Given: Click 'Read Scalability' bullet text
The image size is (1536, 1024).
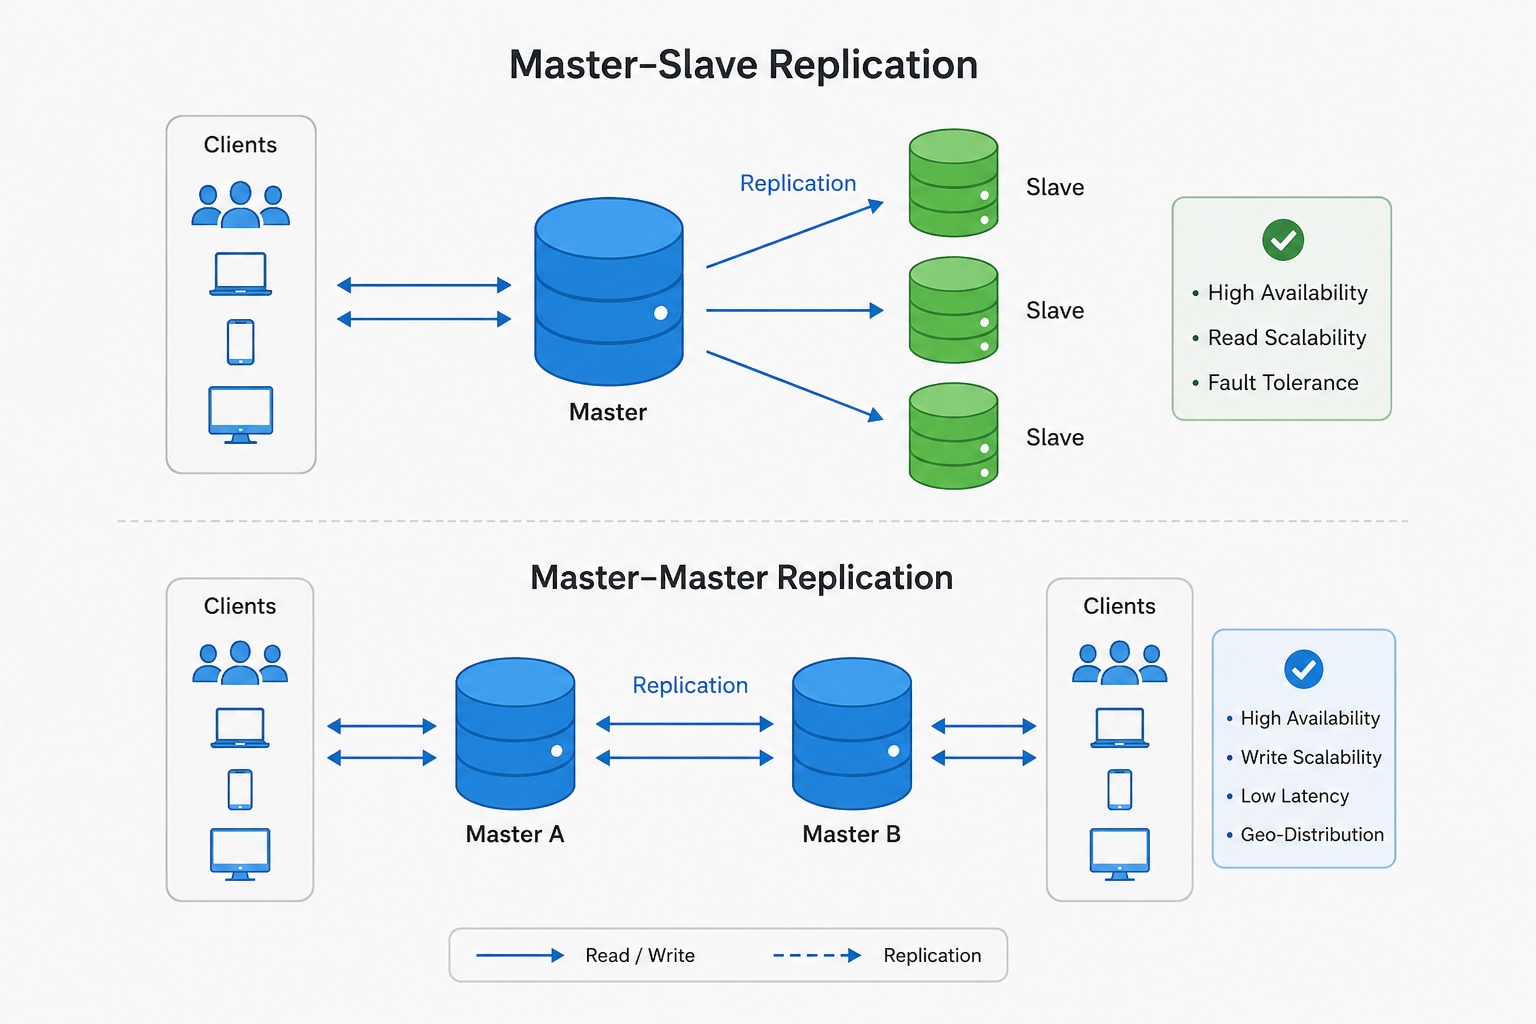Looking at the screenshot, I should 1287,338.
